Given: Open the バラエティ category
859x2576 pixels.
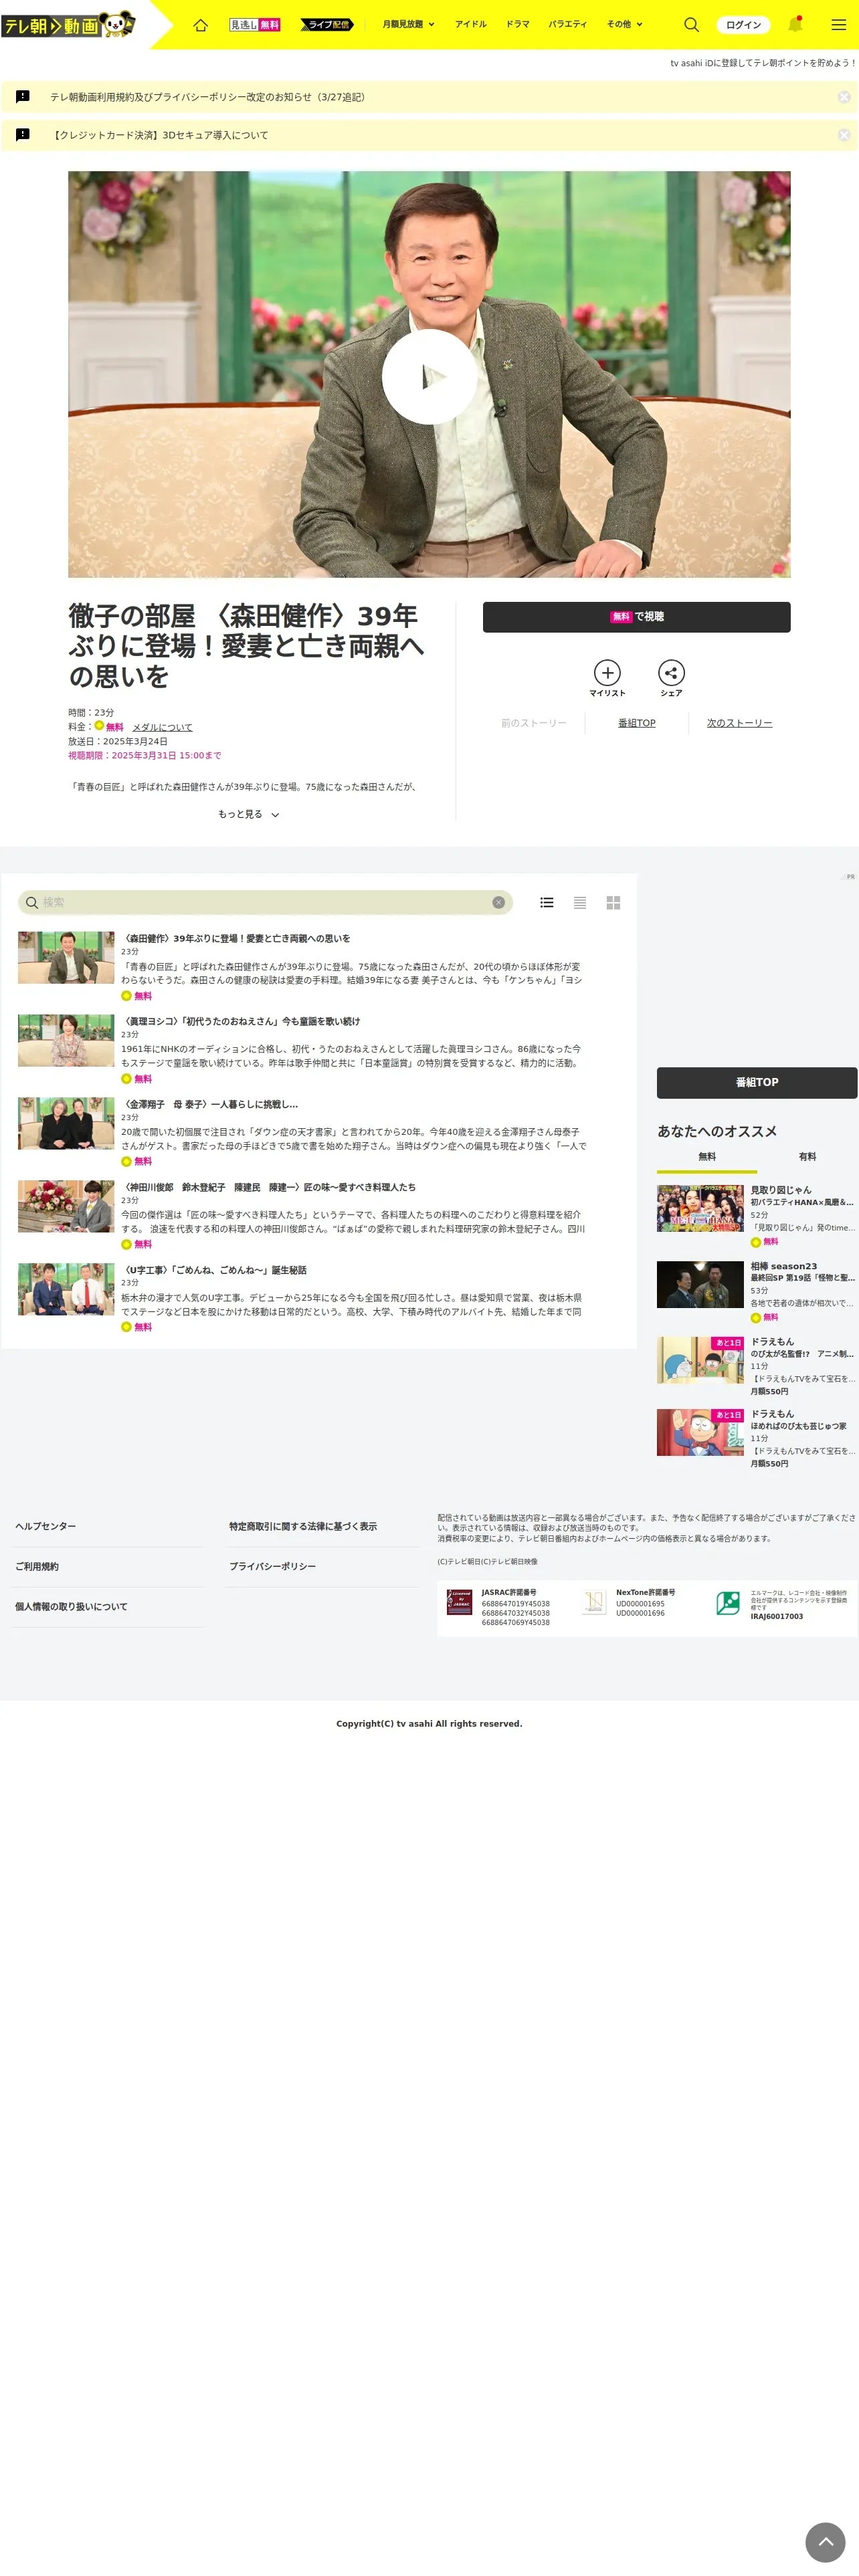Looking at the screenshot, I should (x=568, y=25).
